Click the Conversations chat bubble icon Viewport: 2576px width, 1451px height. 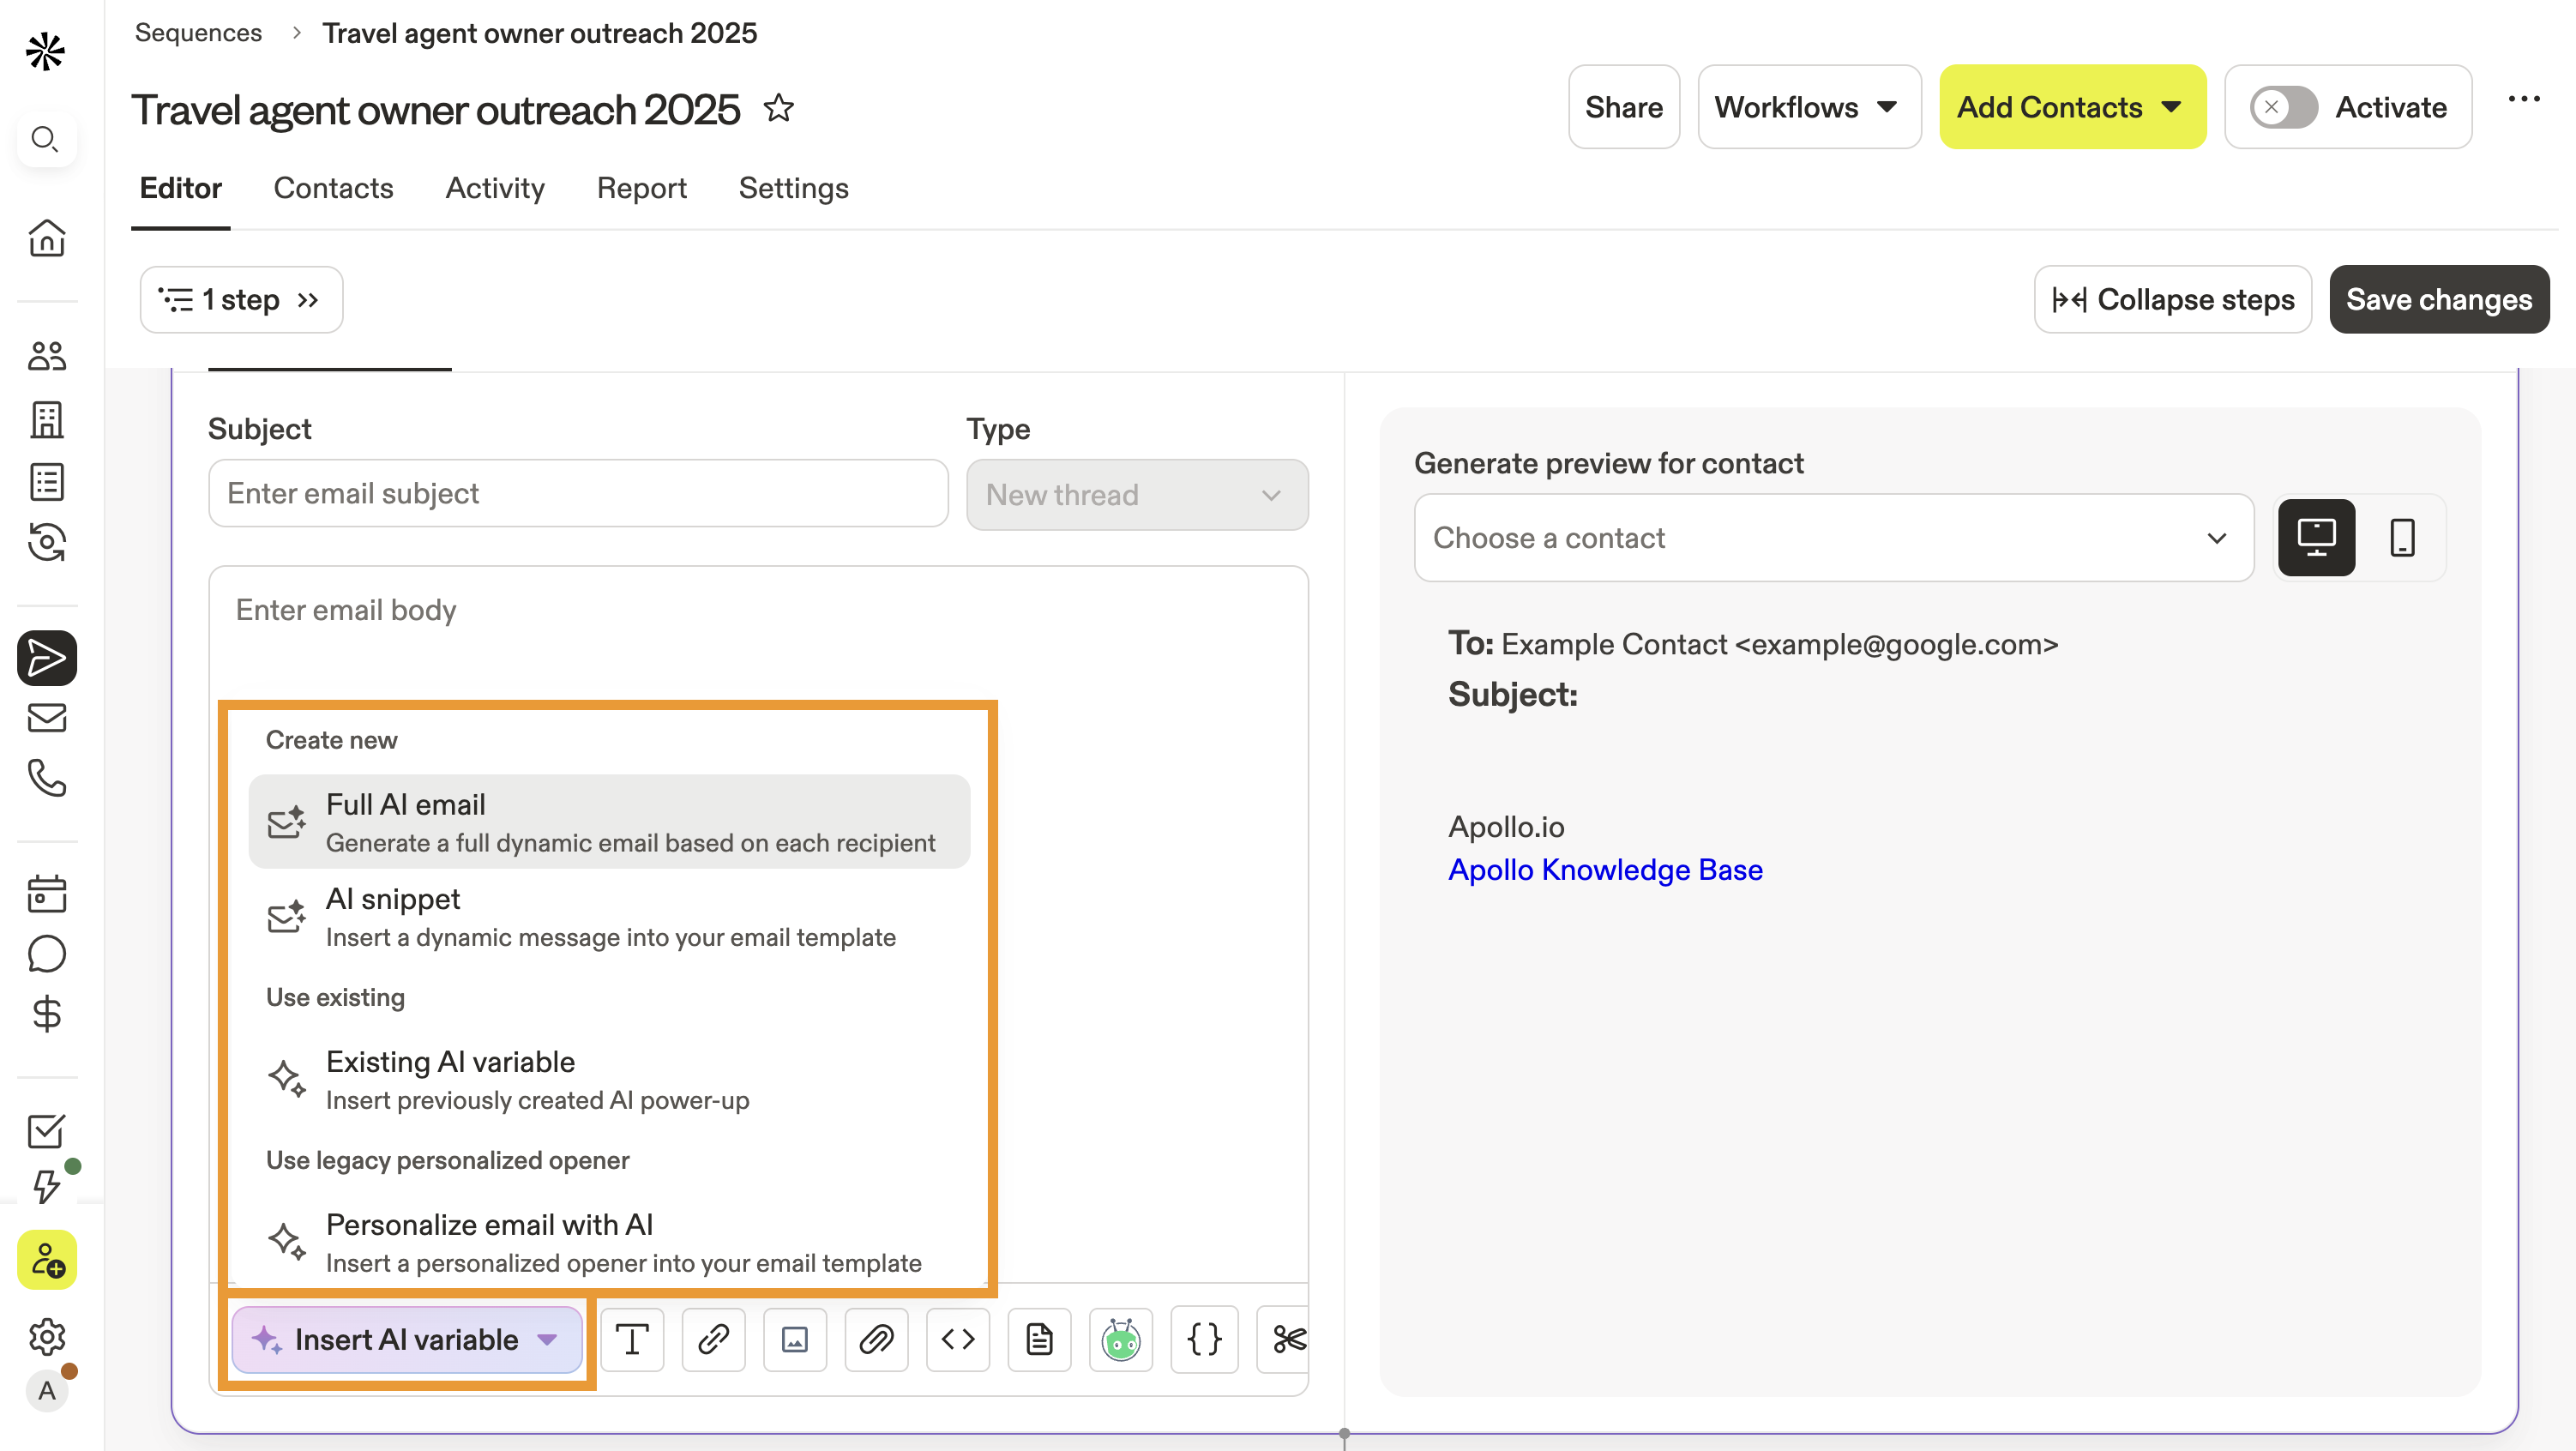[x=46, y=953]
